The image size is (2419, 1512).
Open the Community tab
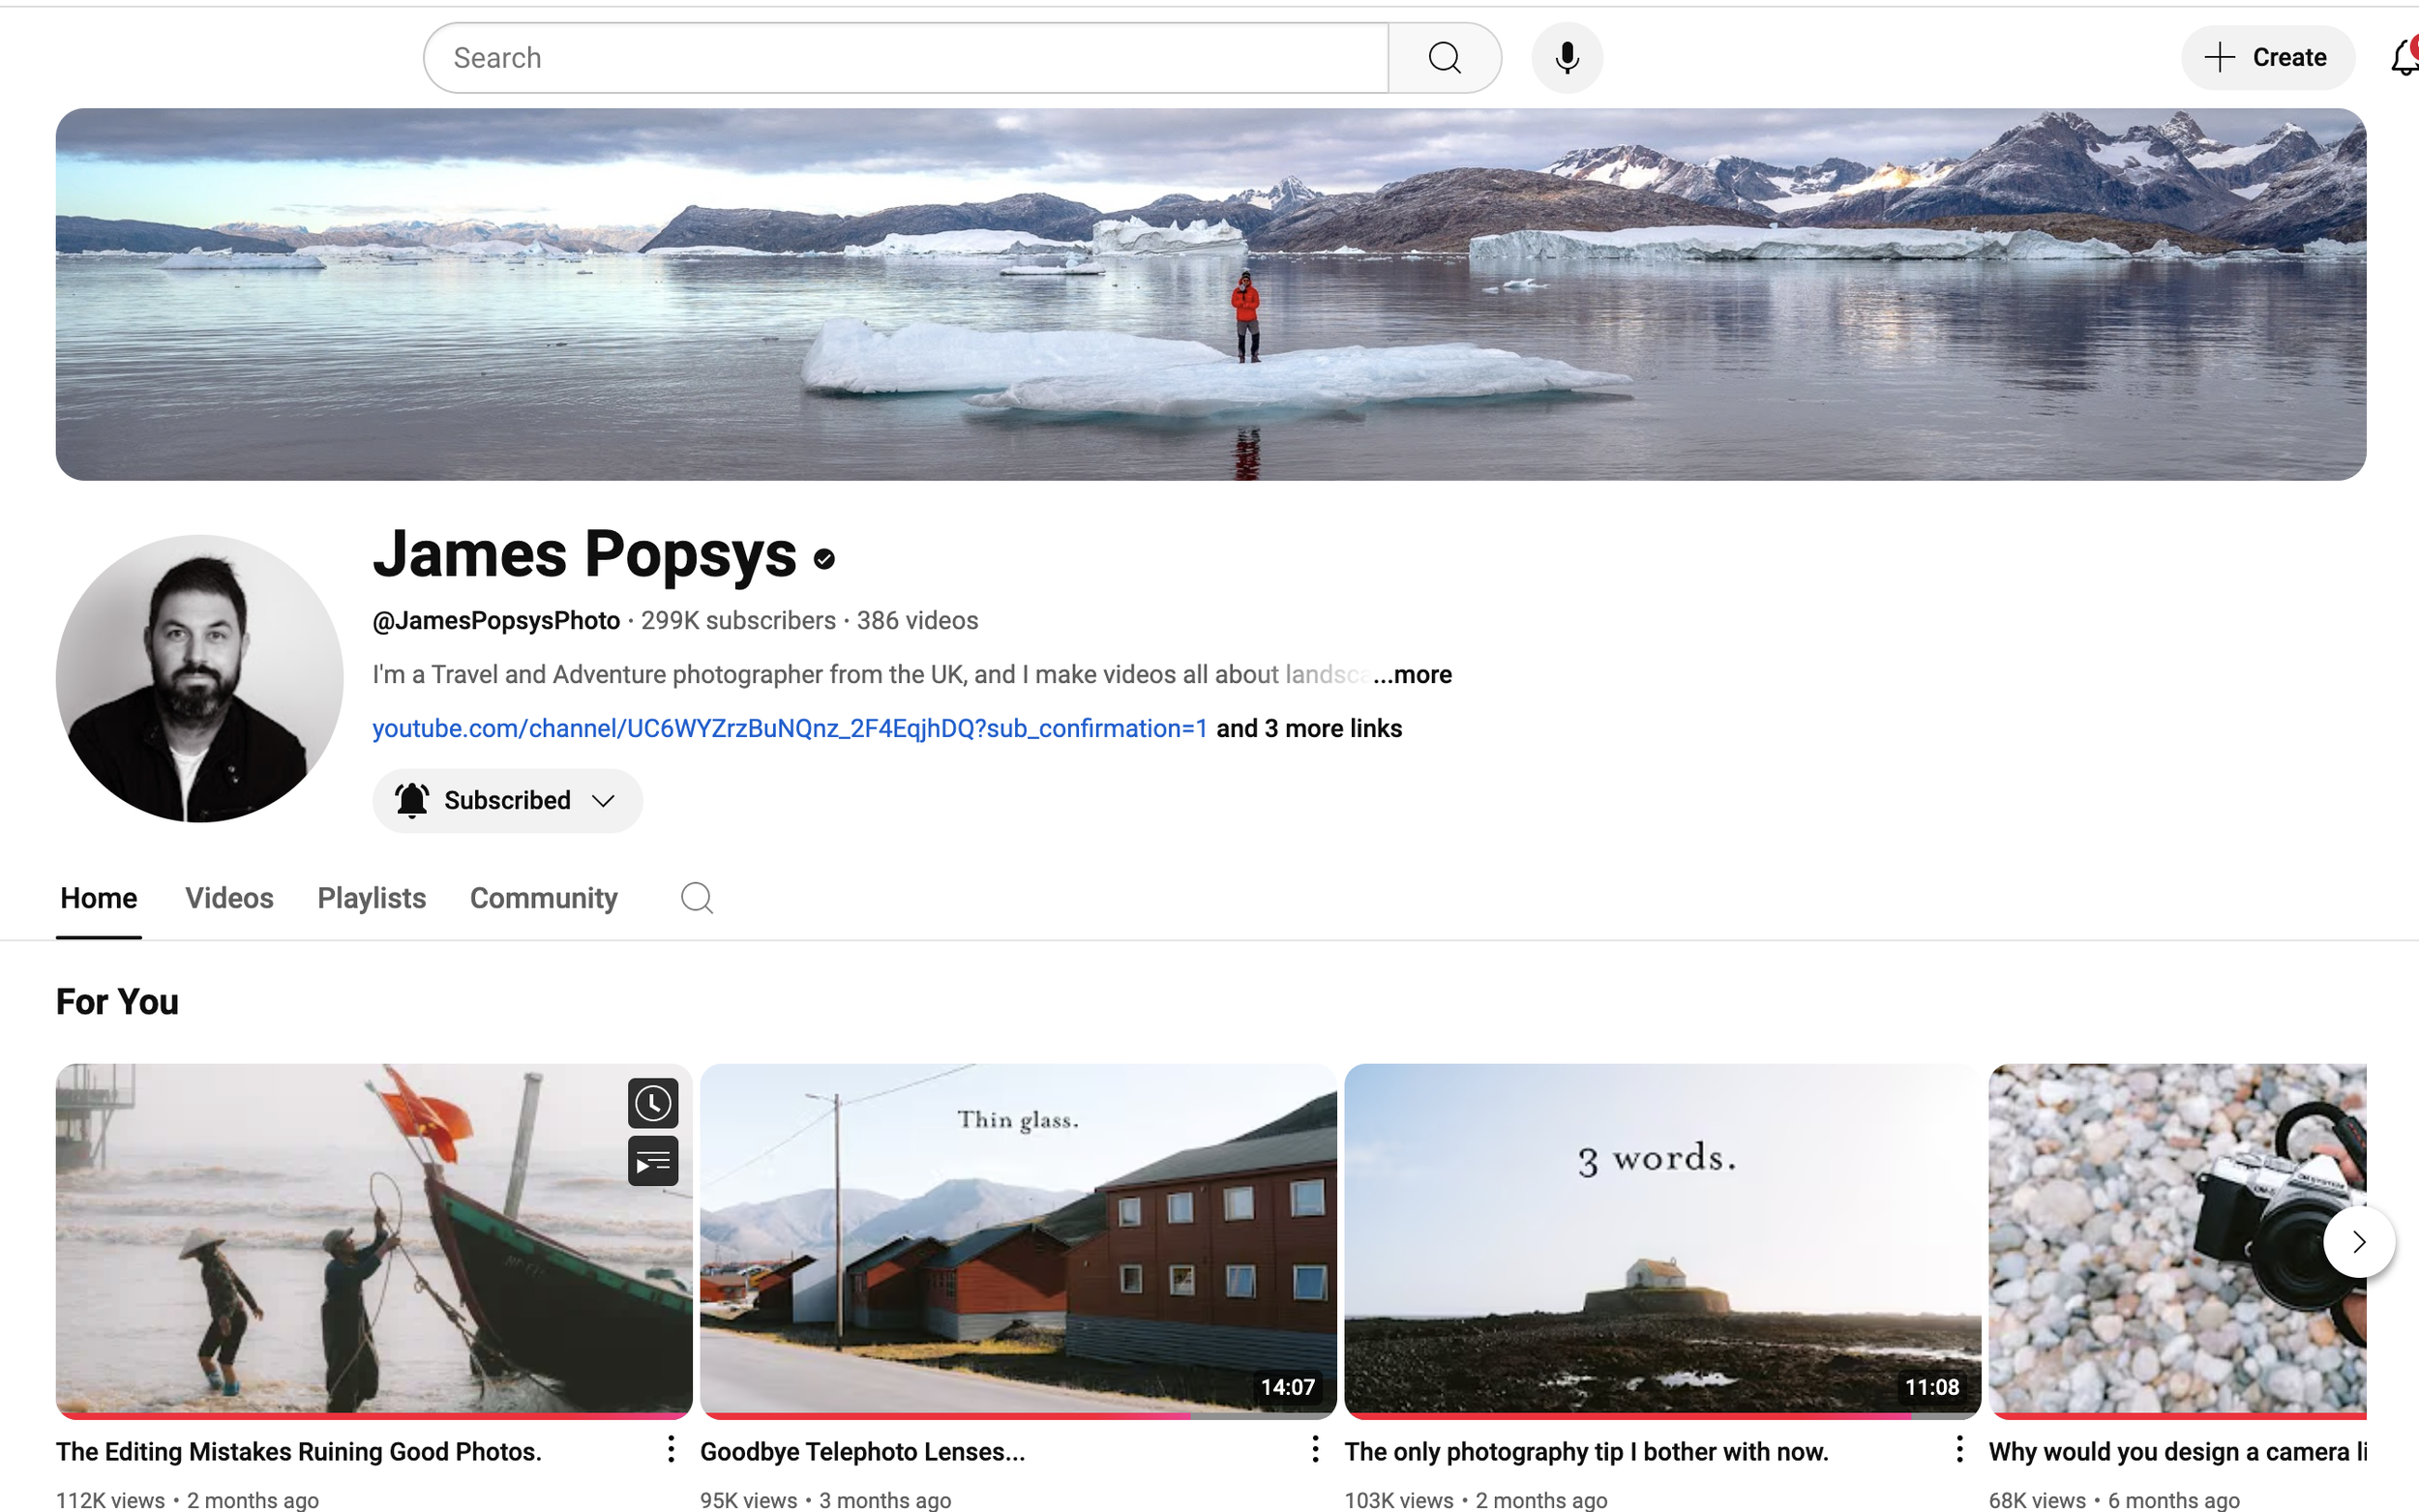[x=544, y=898]
